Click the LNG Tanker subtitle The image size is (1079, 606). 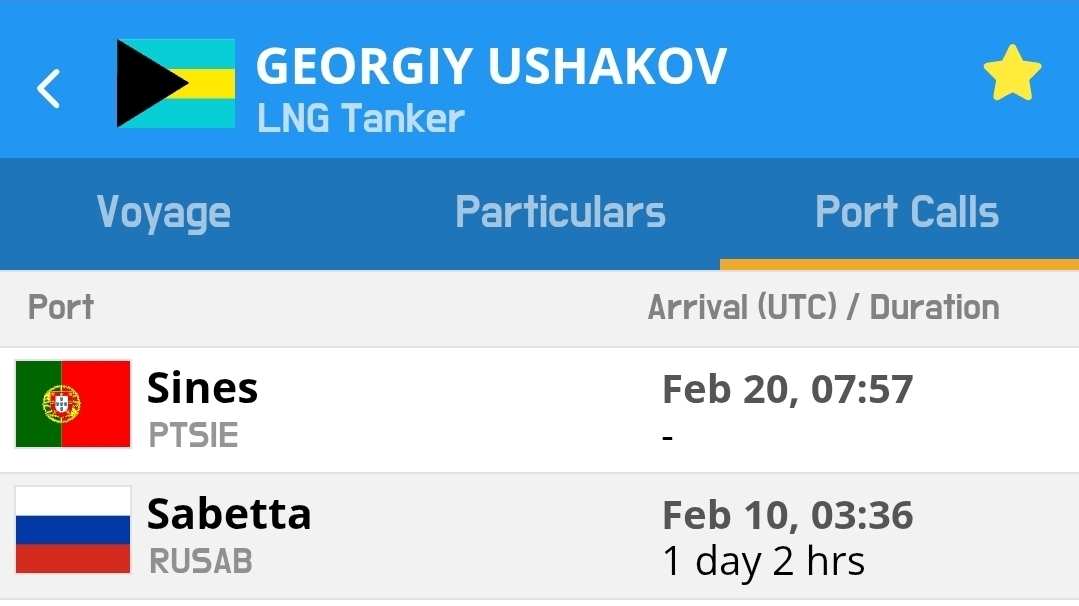click(x=361, y=119)
